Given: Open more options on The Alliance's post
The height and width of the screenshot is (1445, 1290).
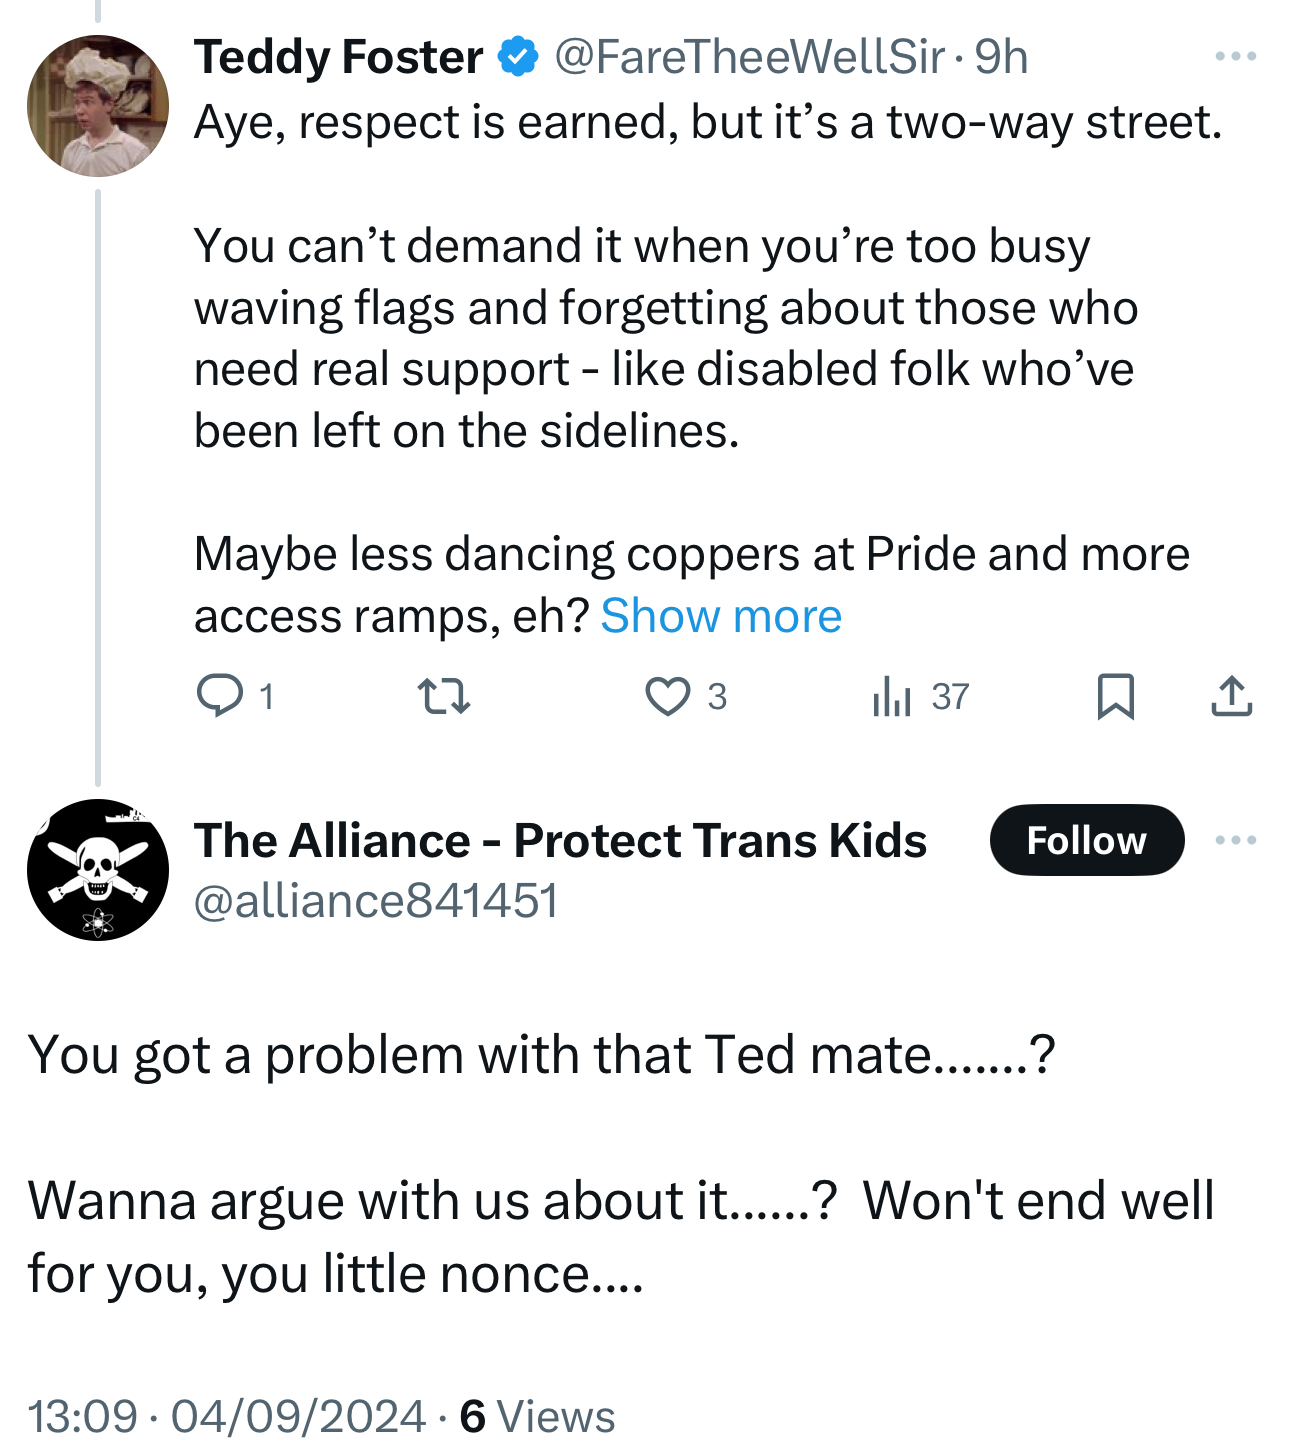Looking at the screenshot, I should [x=1235, y=840].
